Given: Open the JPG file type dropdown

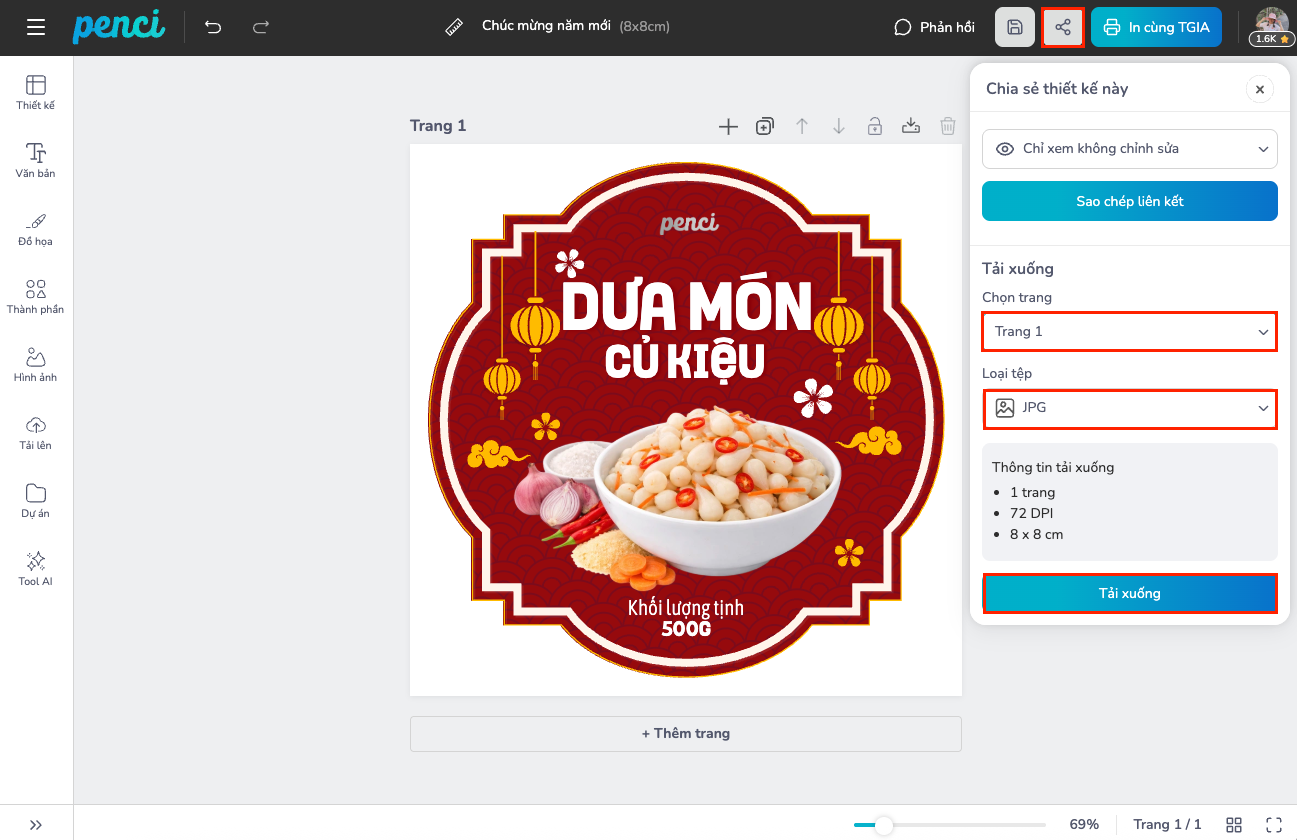Looking at the screenshot, I should click(1130, 408).
